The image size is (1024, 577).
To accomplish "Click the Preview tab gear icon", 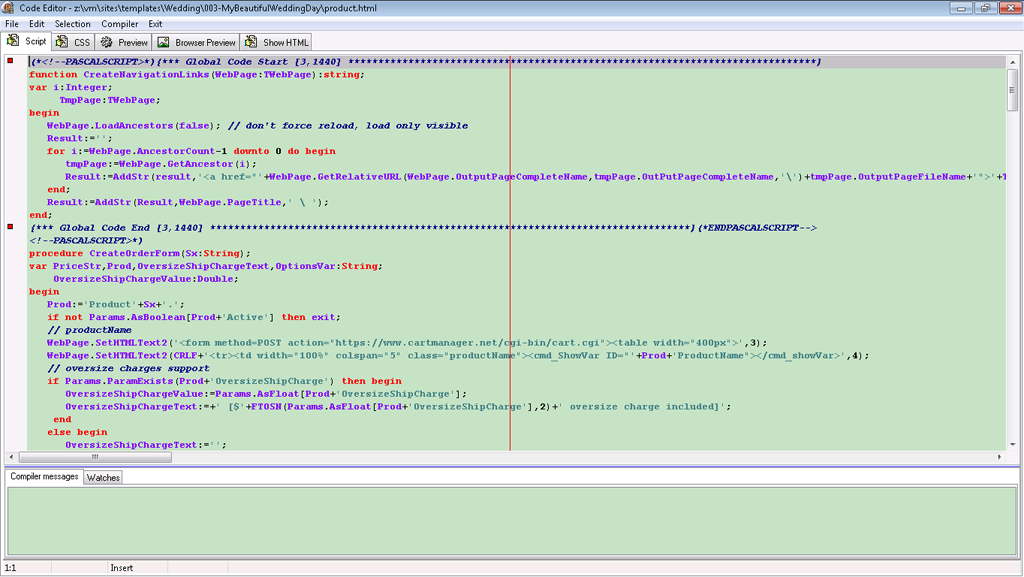I will [106, 42].
